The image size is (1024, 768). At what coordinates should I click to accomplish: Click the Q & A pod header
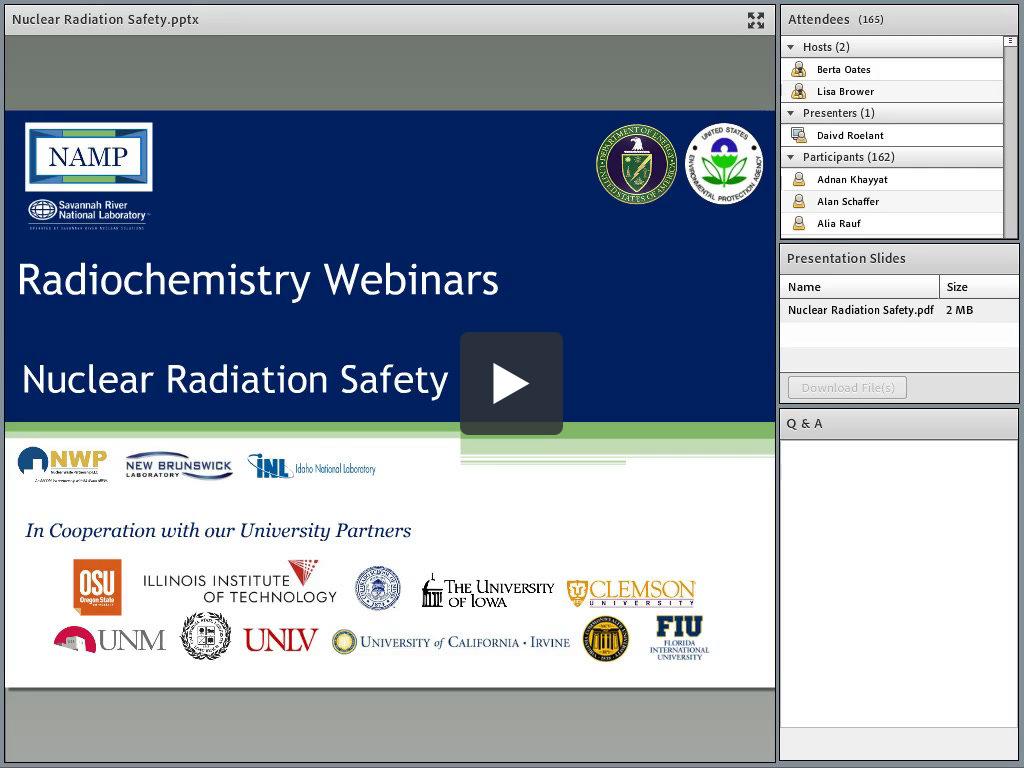[x=899, y=424]
